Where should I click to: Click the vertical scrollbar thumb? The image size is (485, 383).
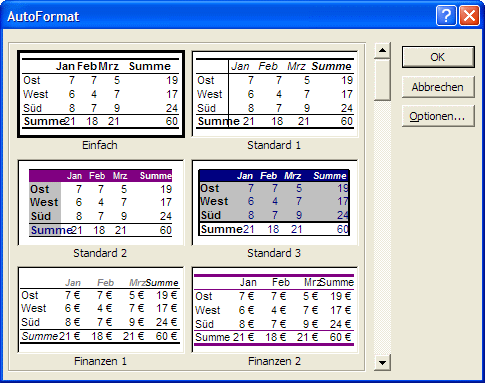tap(382, 80)
